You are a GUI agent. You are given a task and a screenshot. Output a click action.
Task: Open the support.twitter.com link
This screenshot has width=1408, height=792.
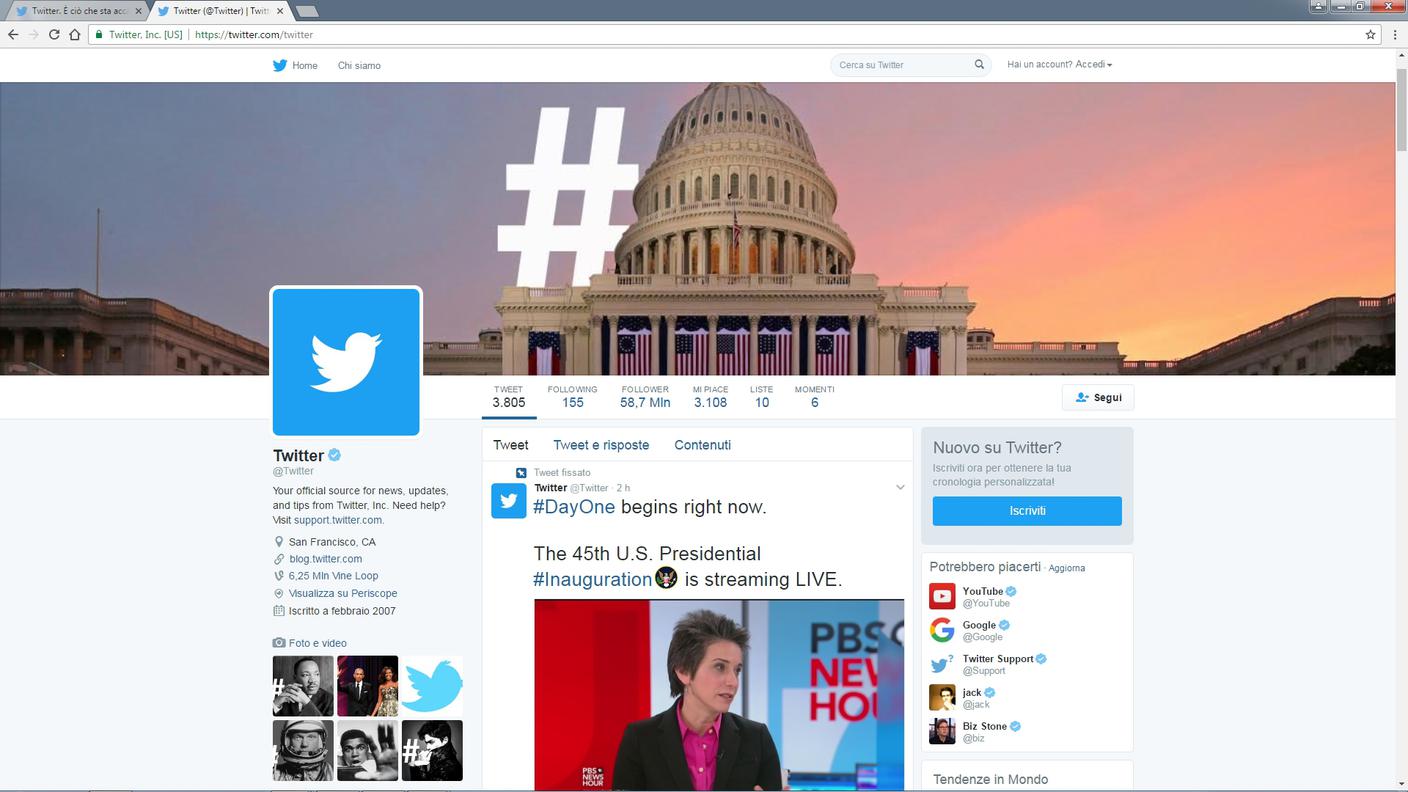pyautogui.click(x=338, y=520)
